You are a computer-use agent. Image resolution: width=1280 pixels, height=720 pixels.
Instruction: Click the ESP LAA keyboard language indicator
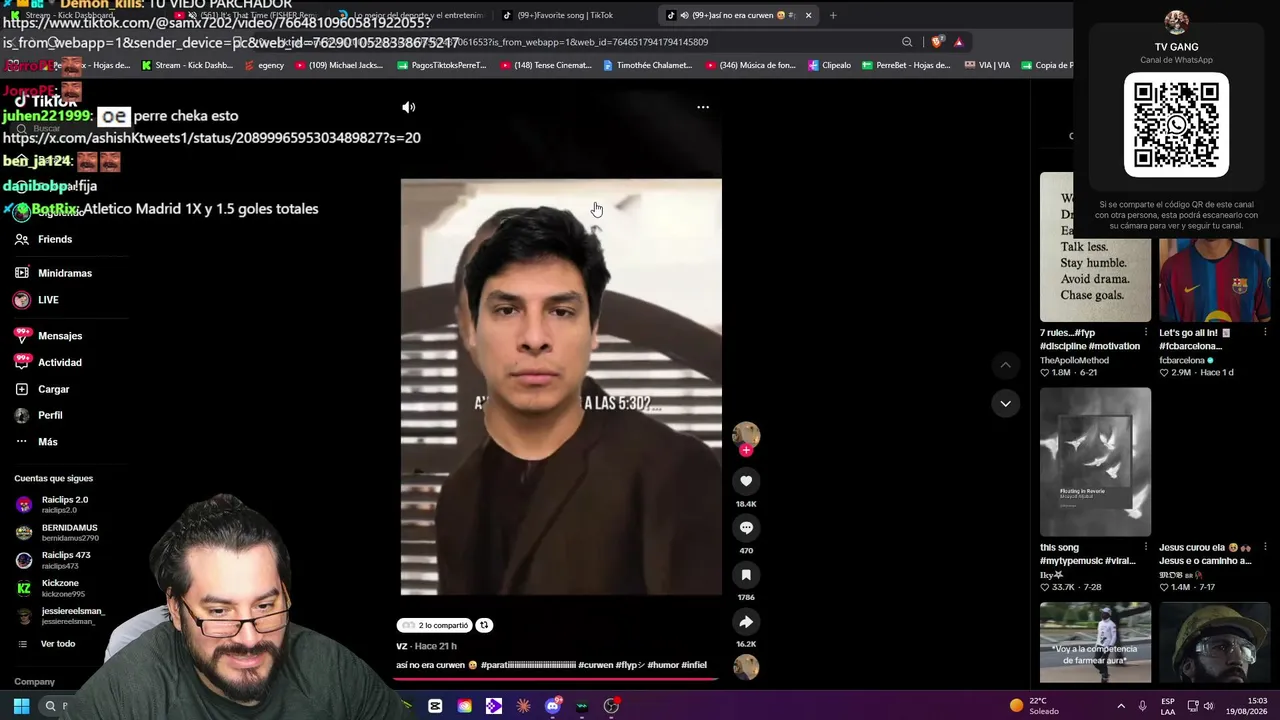(1168, 706)
